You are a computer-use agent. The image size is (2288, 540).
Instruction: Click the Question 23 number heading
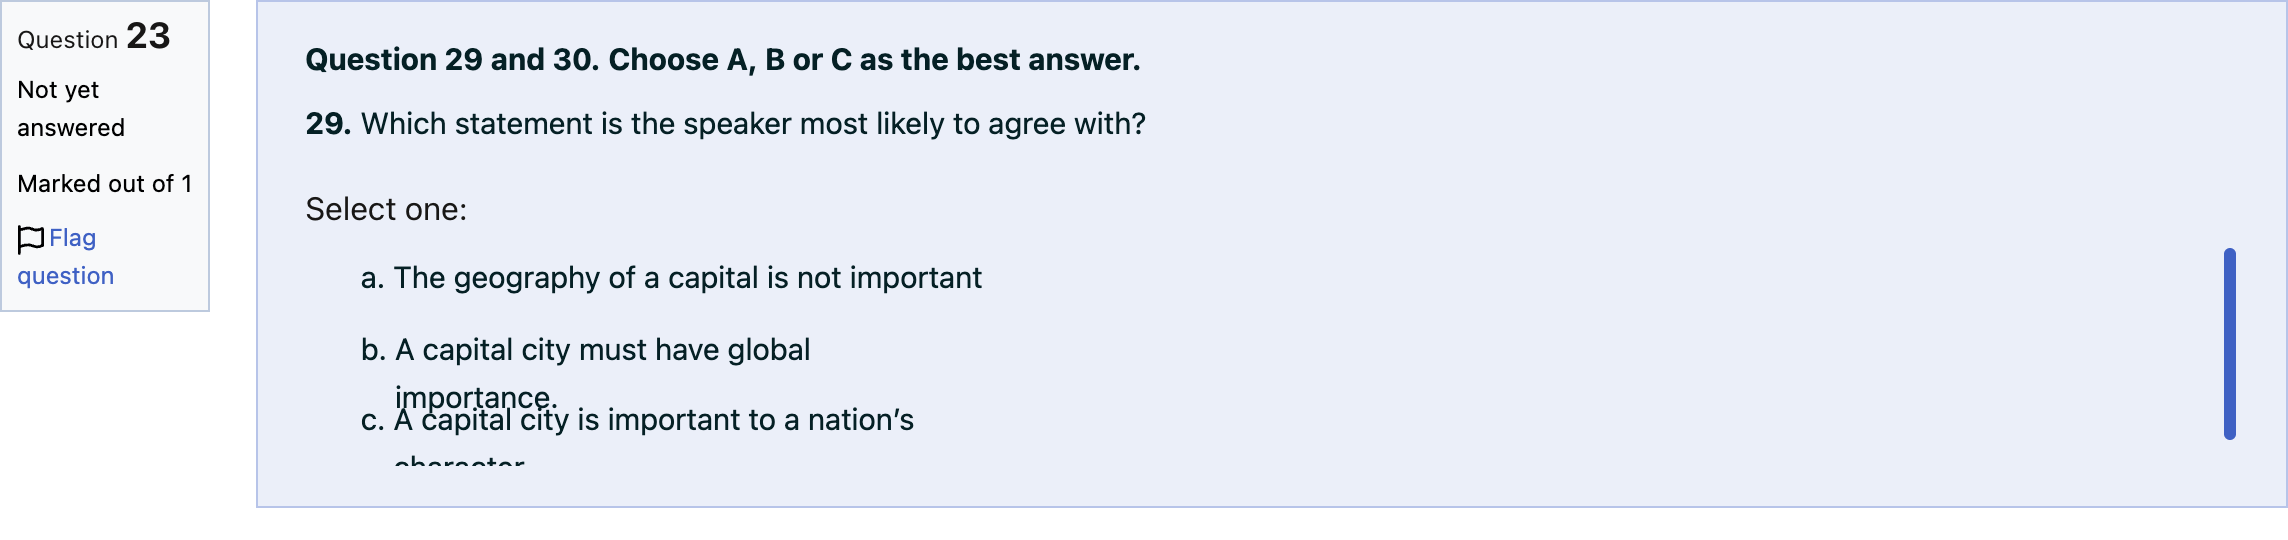point(94,37)
